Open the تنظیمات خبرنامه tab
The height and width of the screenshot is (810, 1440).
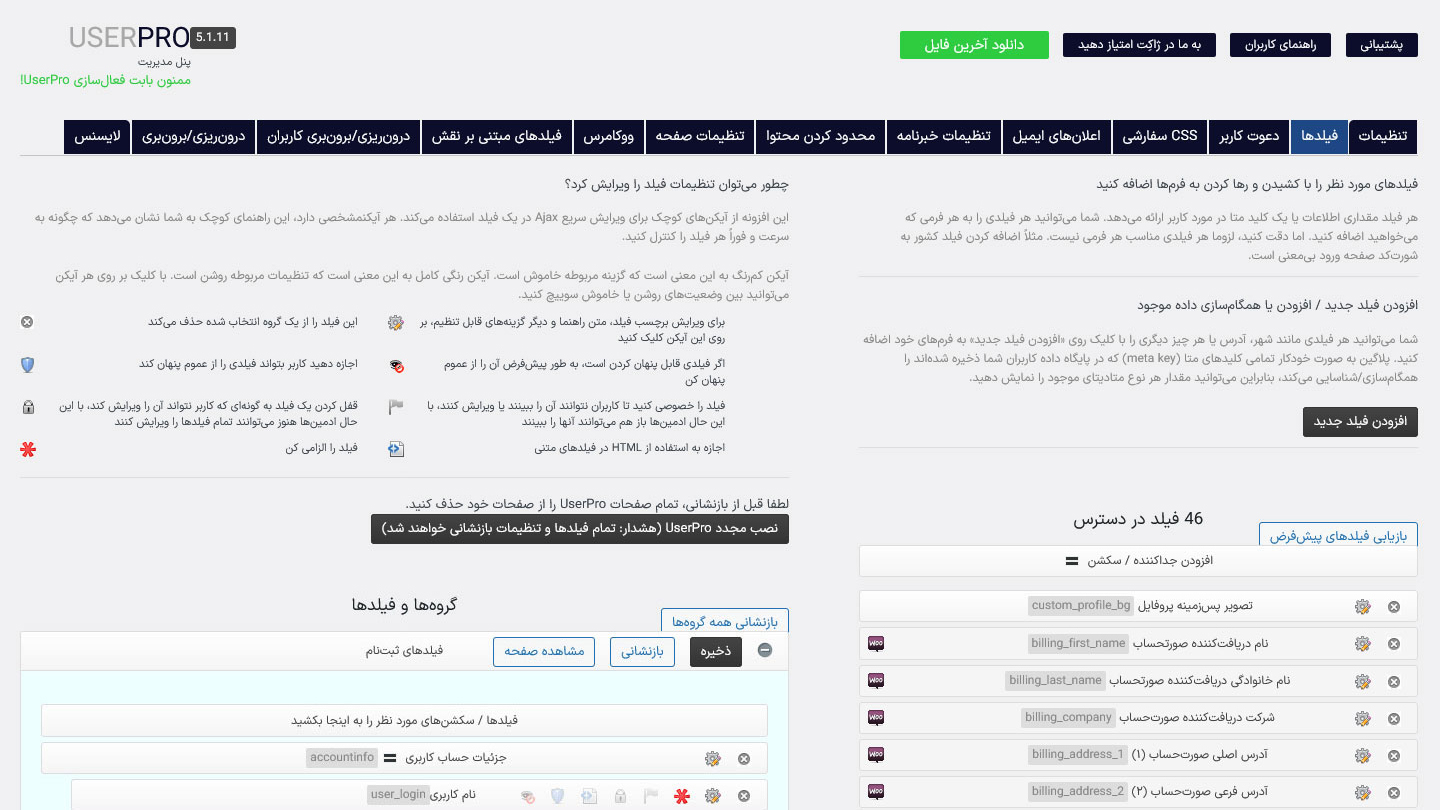pos(944,136)
